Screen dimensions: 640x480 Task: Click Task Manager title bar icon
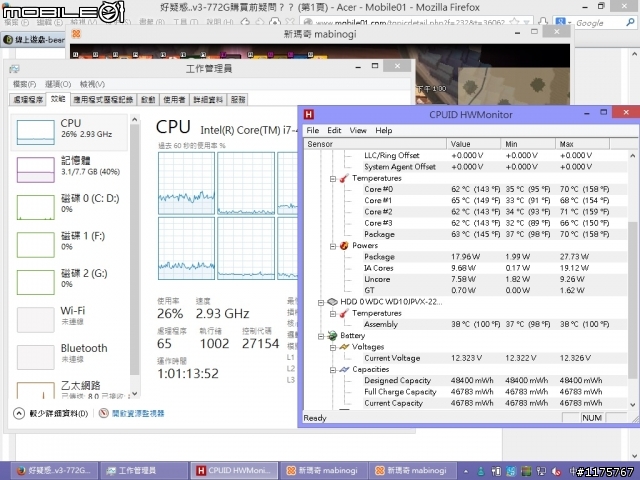click(15, 69)
